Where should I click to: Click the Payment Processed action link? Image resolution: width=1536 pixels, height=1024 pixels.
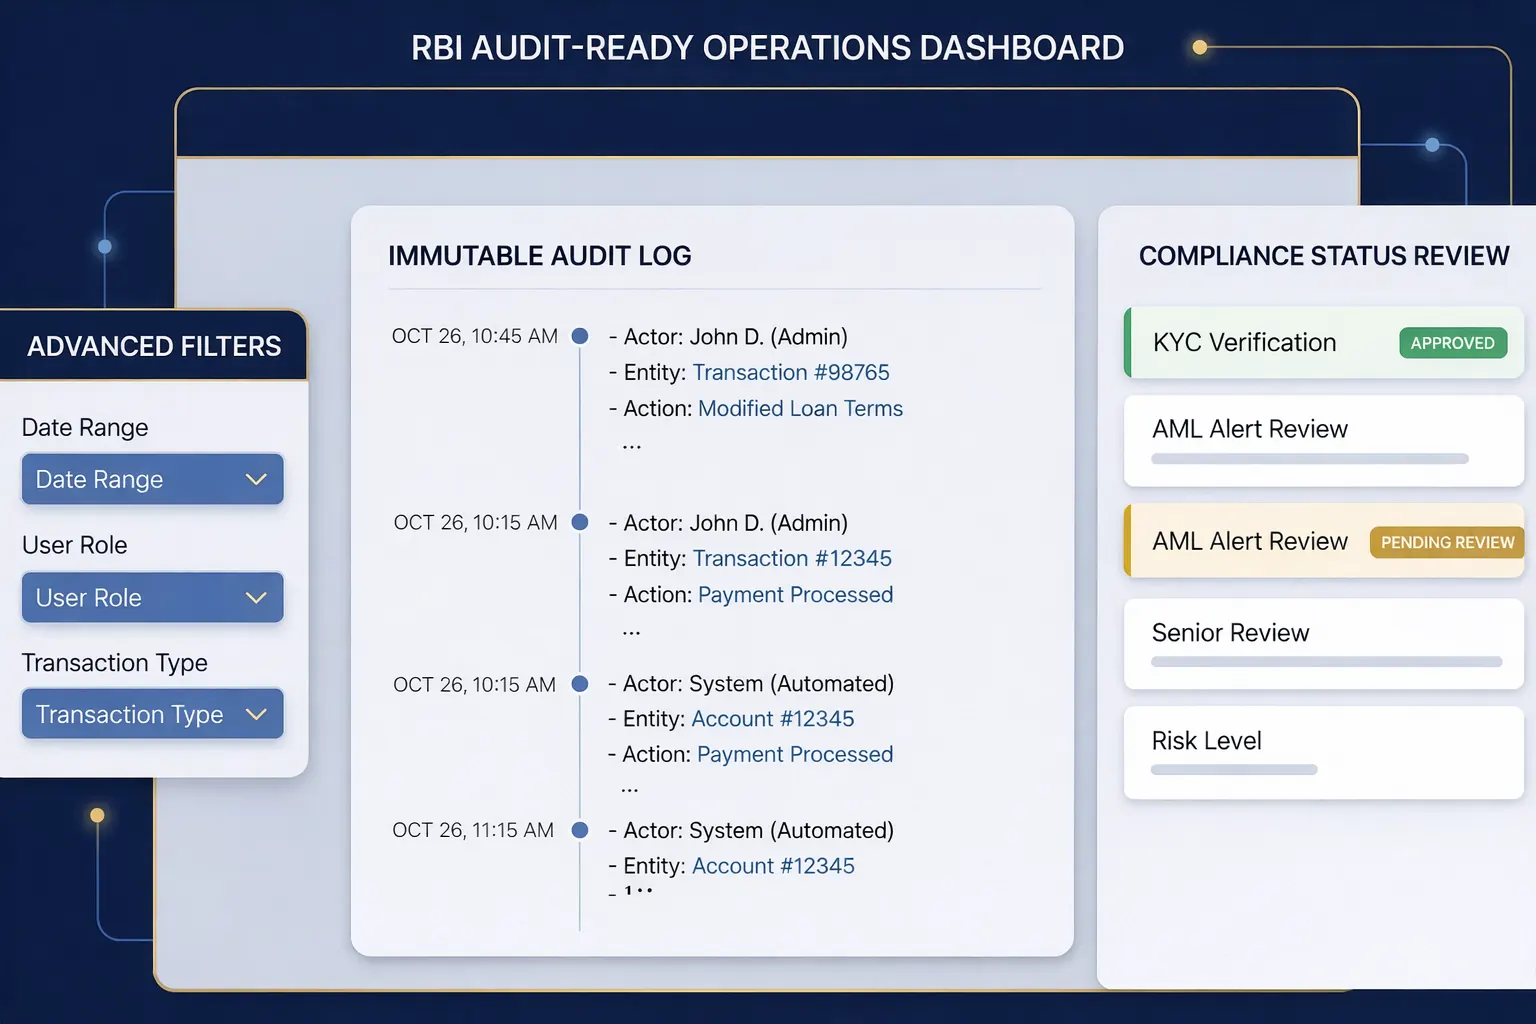click(x=795, y=594)
